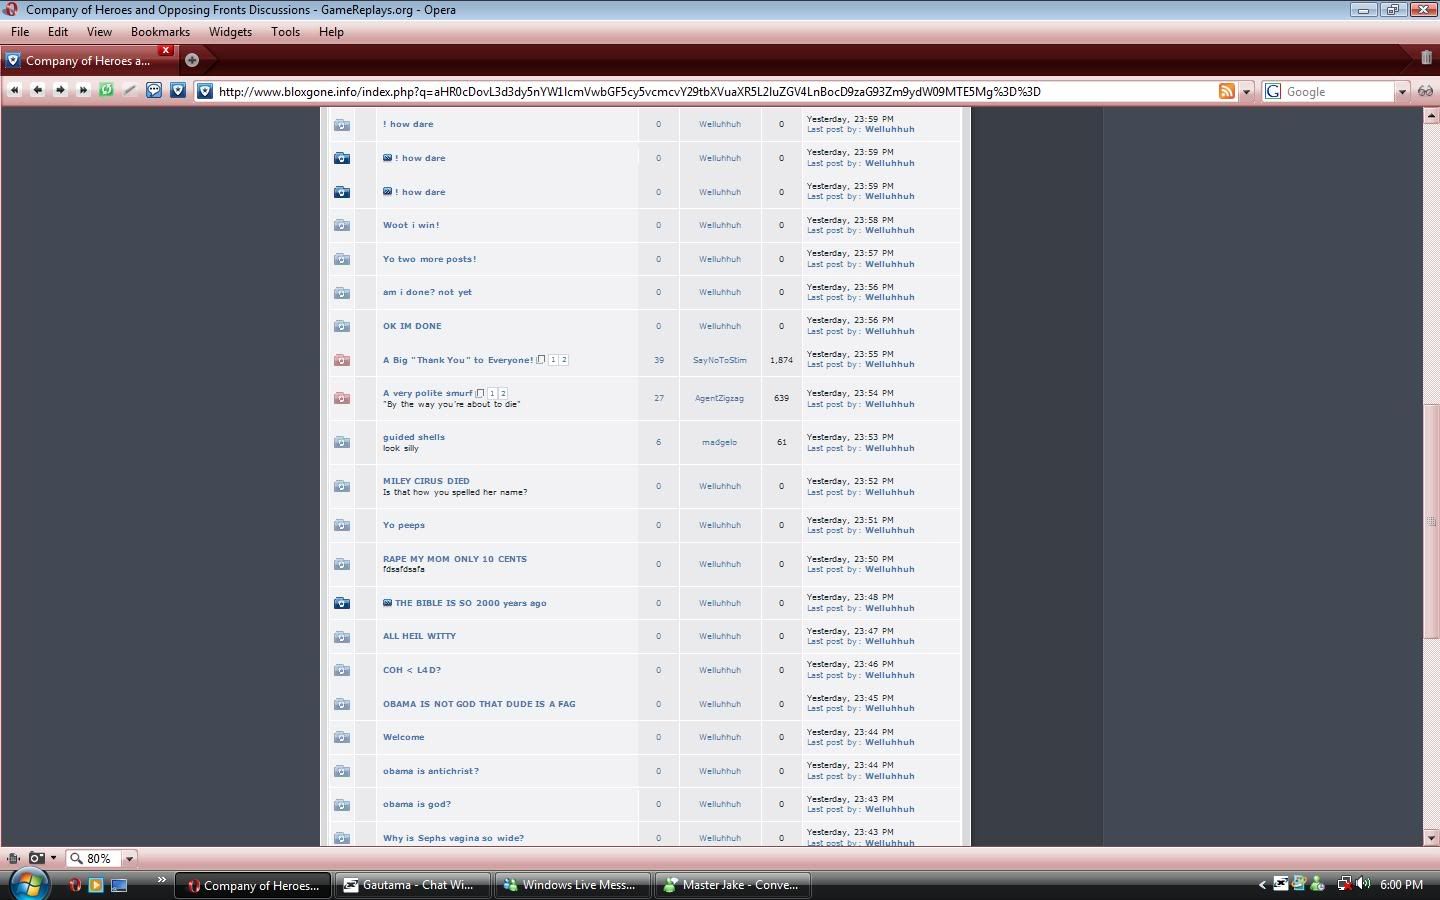Switch to Windows Live Messenger taskbar button
The height and width of the screenshot is (900, 1440).
571,885
